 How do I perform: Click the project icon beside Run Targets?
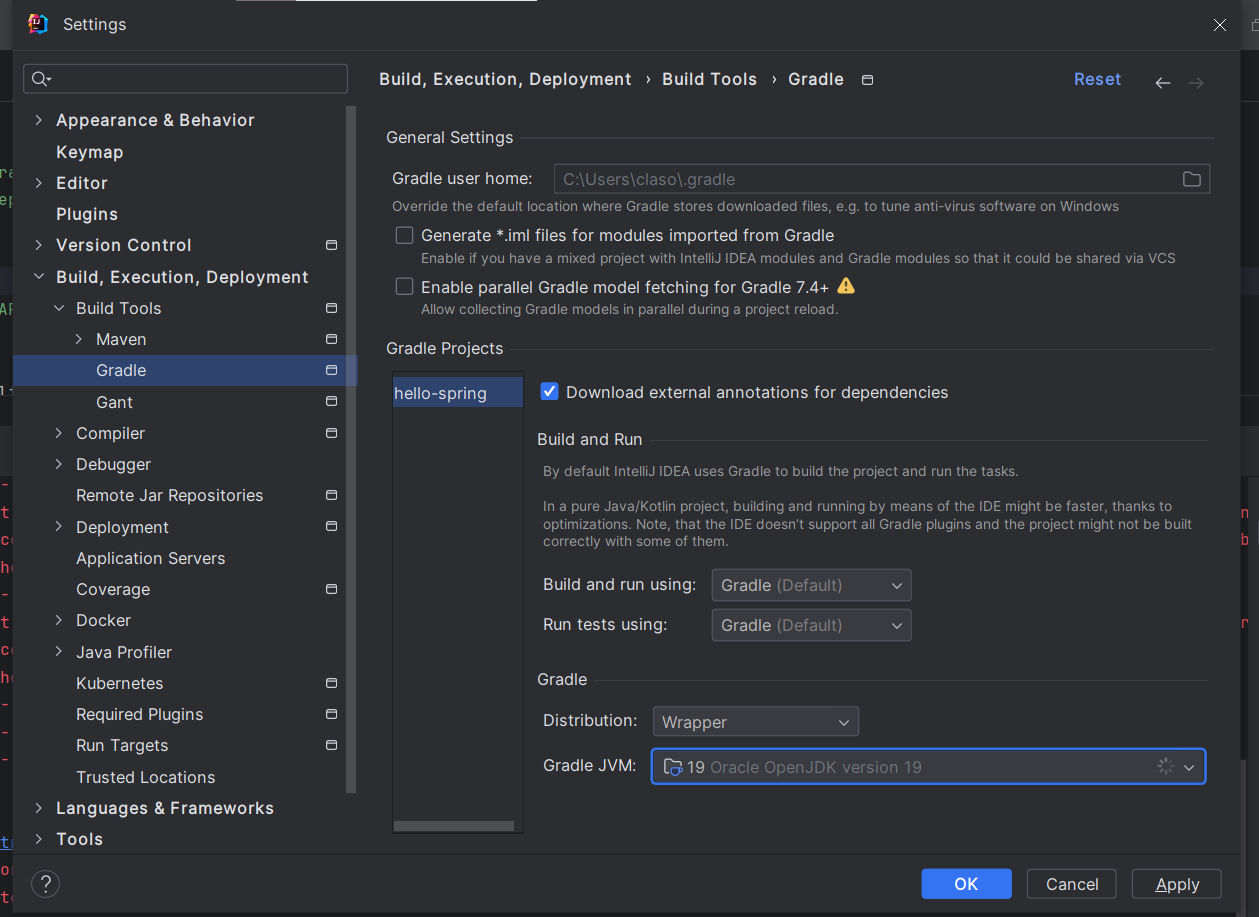pos(332,745)
